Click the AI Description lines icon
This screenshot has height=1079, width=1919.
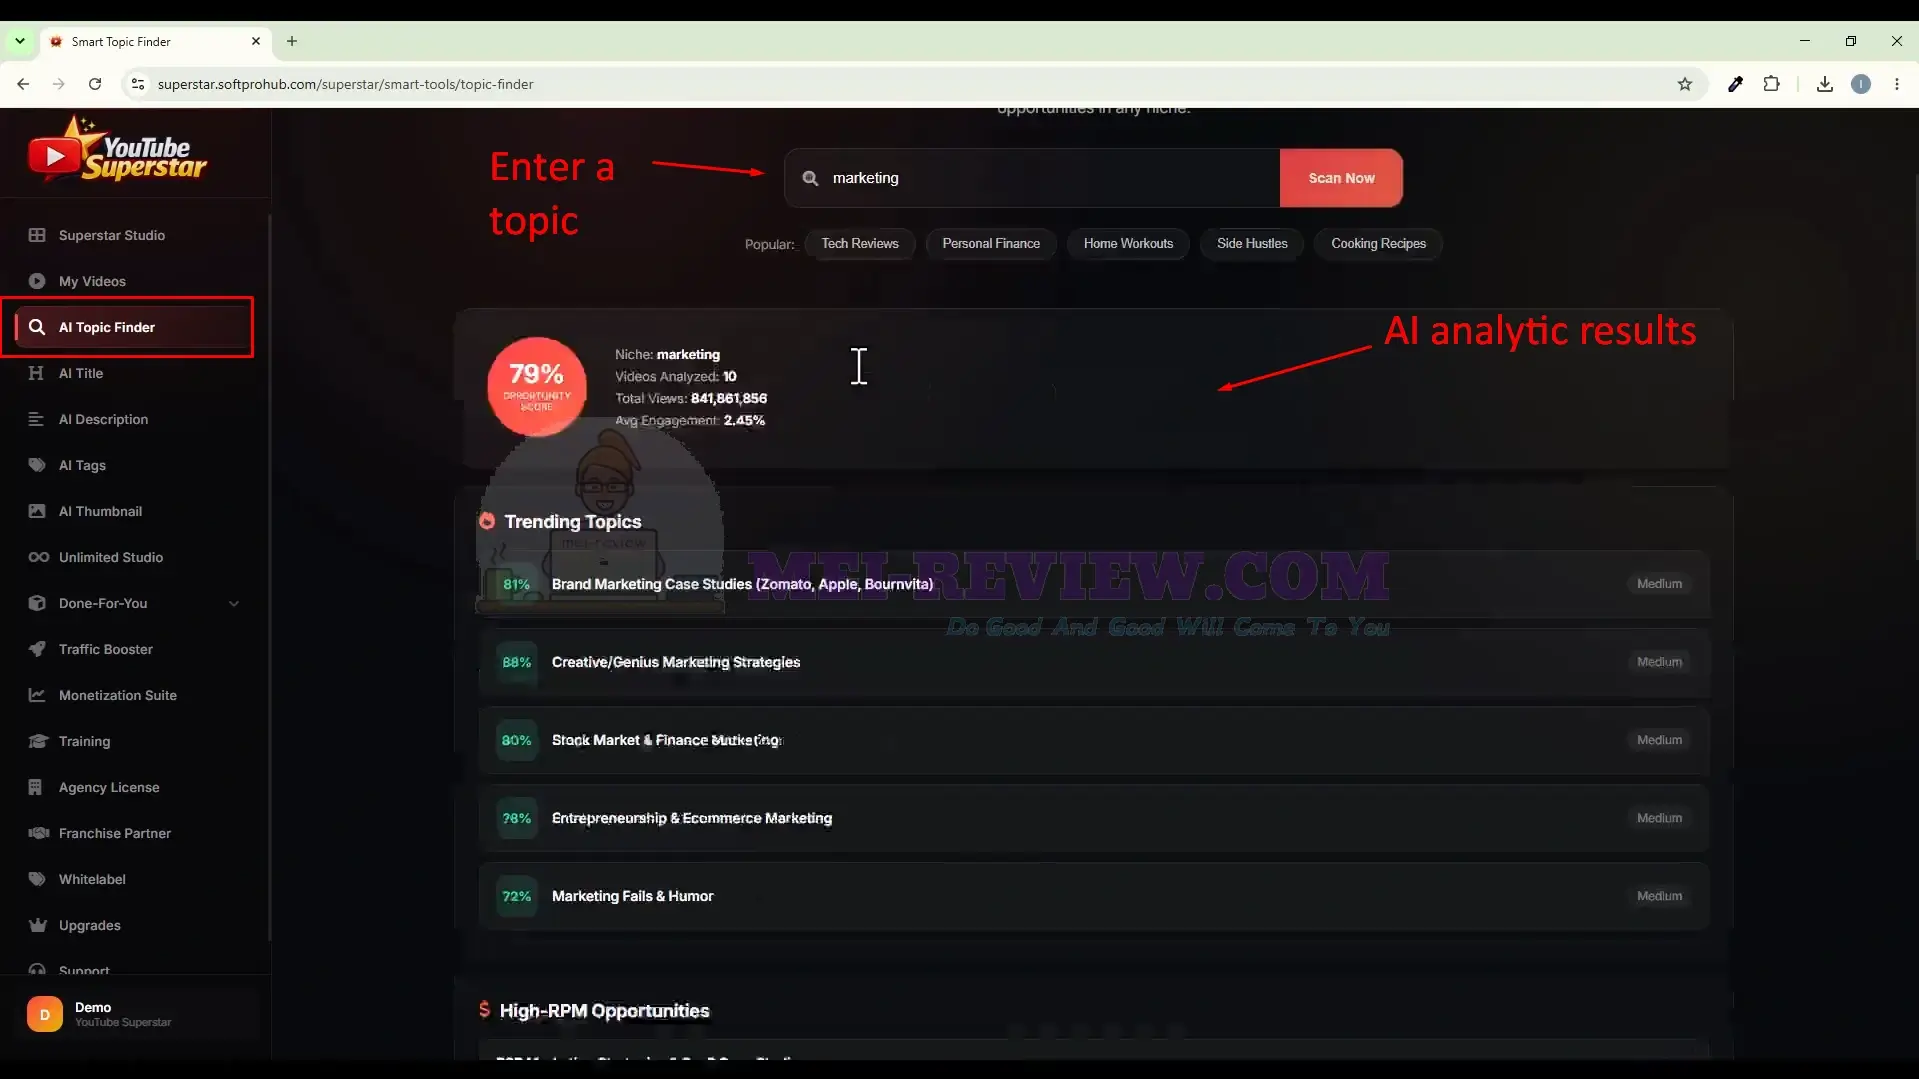[37, 419]
